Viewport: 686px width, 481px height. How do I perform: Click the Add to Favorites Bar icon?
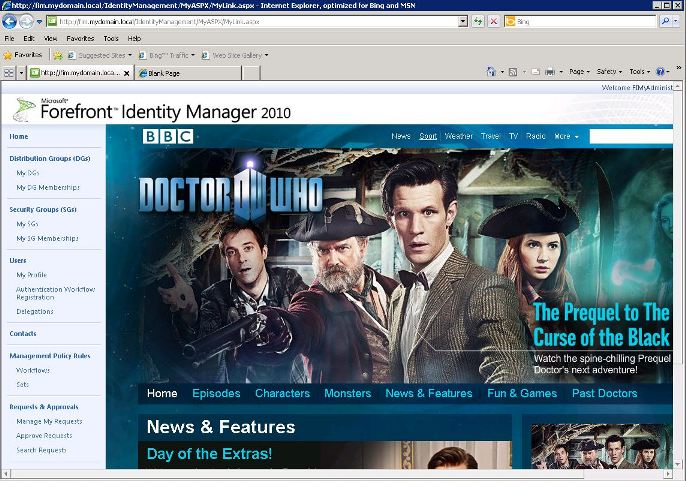click(58, 56)
